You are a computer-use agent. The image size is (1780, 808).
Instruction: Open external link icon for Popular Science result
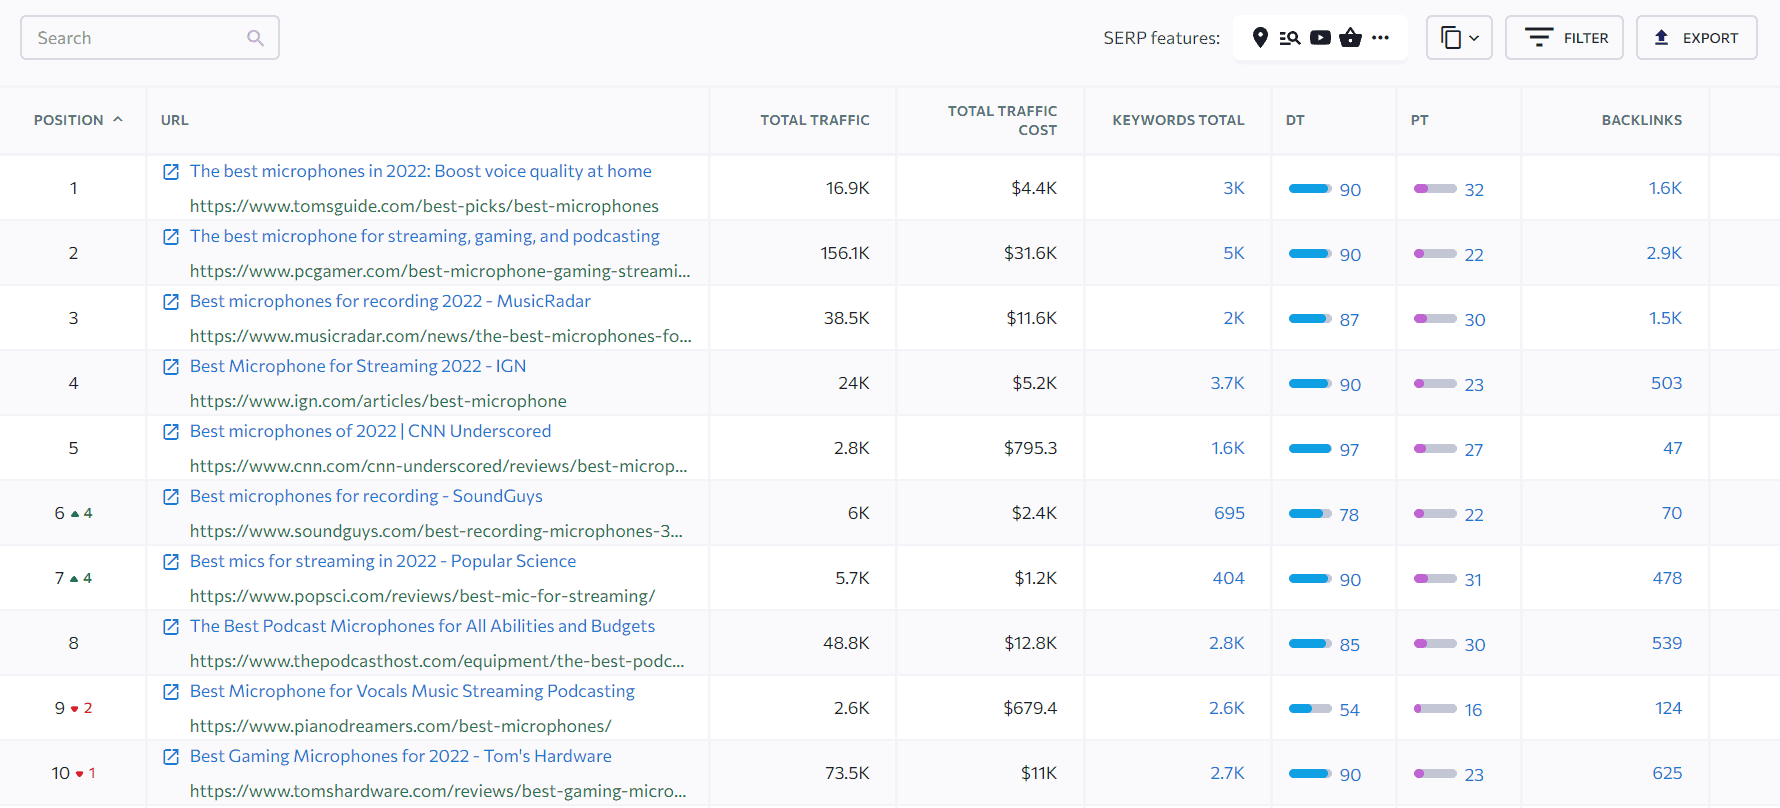click(171, 562)
